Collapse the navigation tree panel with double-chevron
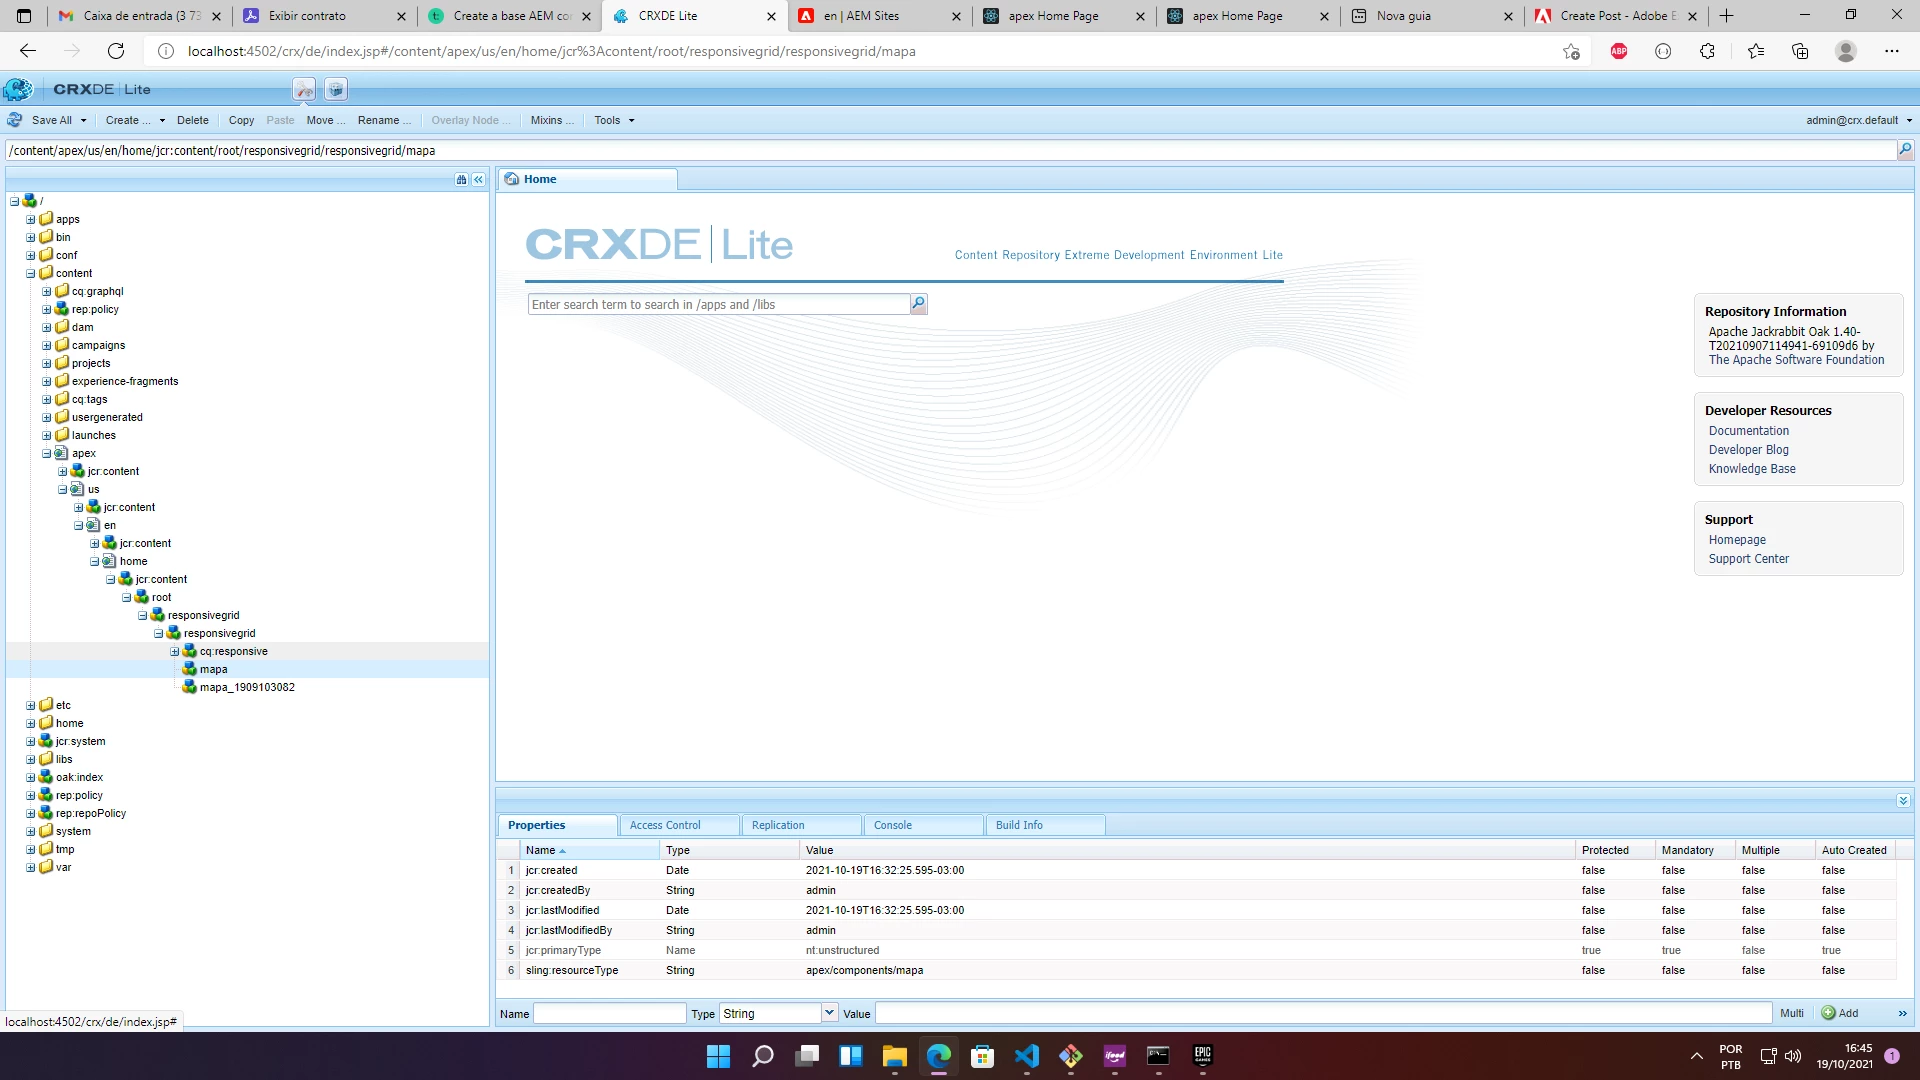The image size is (1920, 1080). click(478, 180)
